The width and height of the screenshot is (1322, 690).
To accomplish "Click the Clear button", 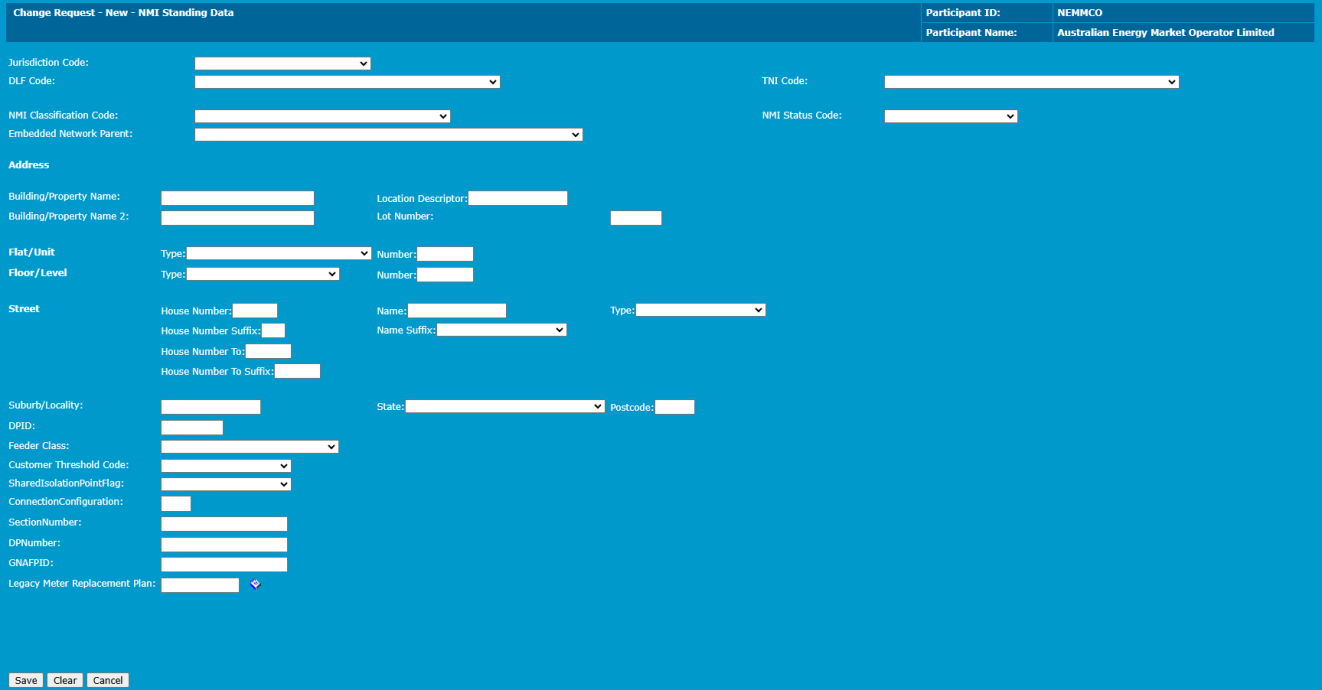I will (x=65, y=680).
